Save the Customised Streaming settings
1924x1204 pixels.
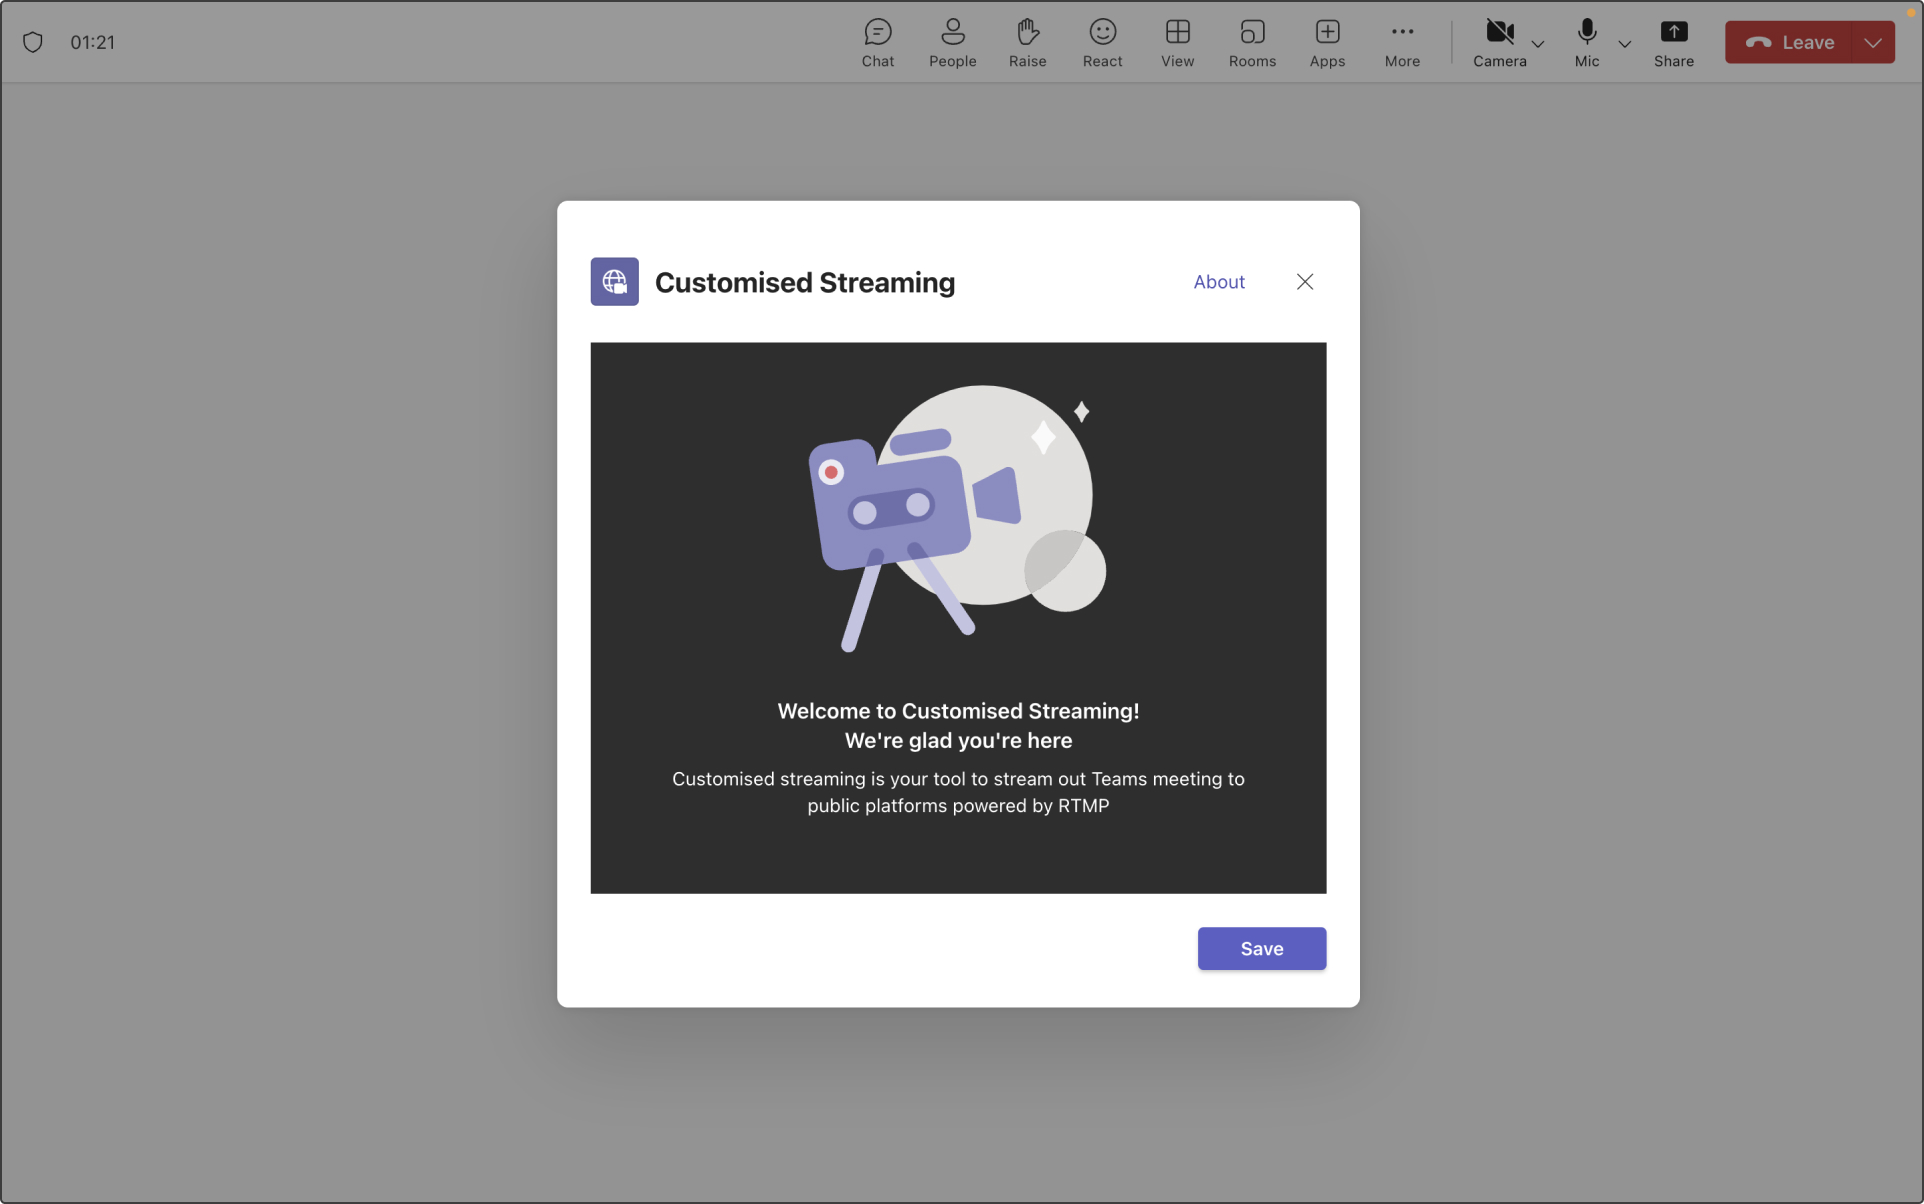point(1261,947)
